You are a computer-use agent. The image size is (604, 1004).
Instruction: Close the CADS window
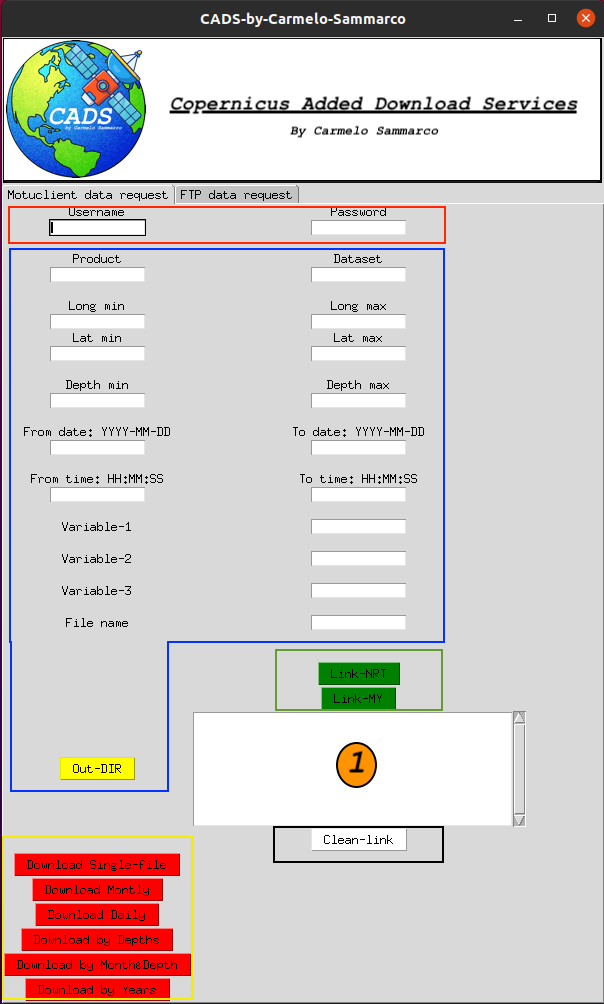[585, 18]
